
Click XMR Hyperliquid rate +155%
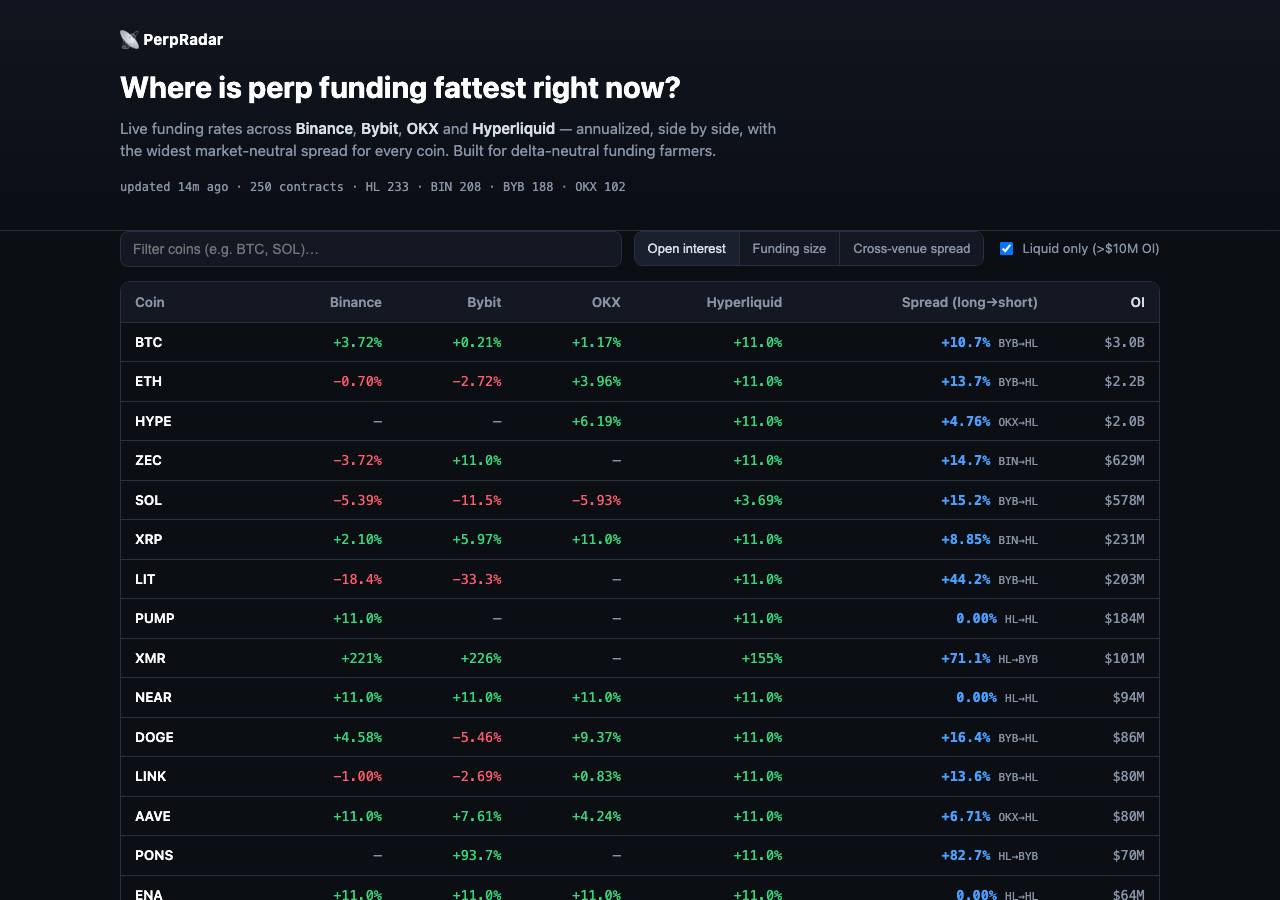tap(762, 658)
